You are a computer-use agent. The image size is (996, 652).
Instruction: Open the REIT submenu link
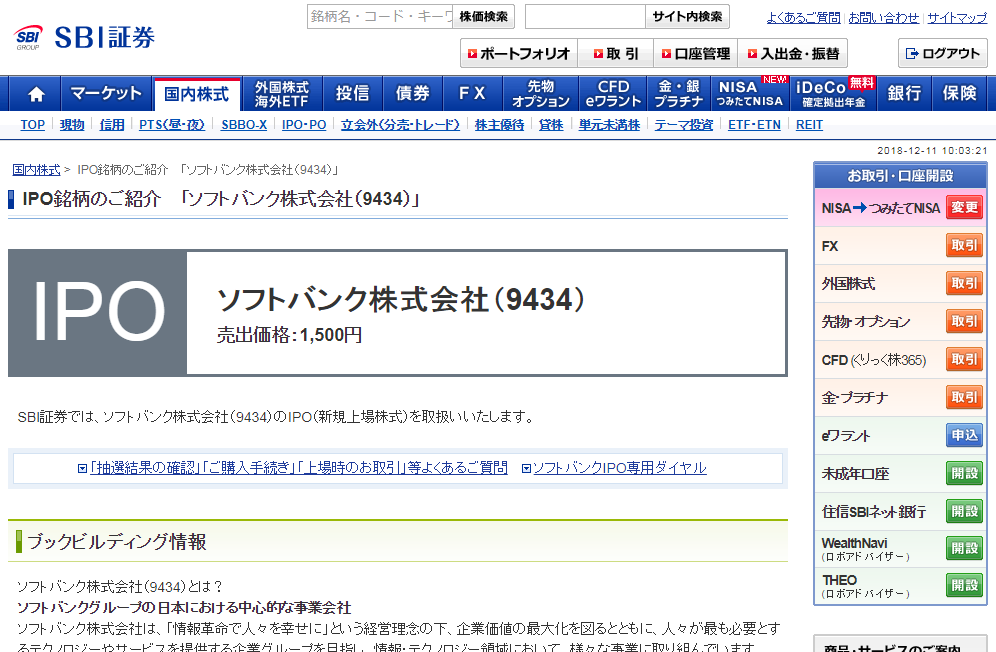point(809,125)
